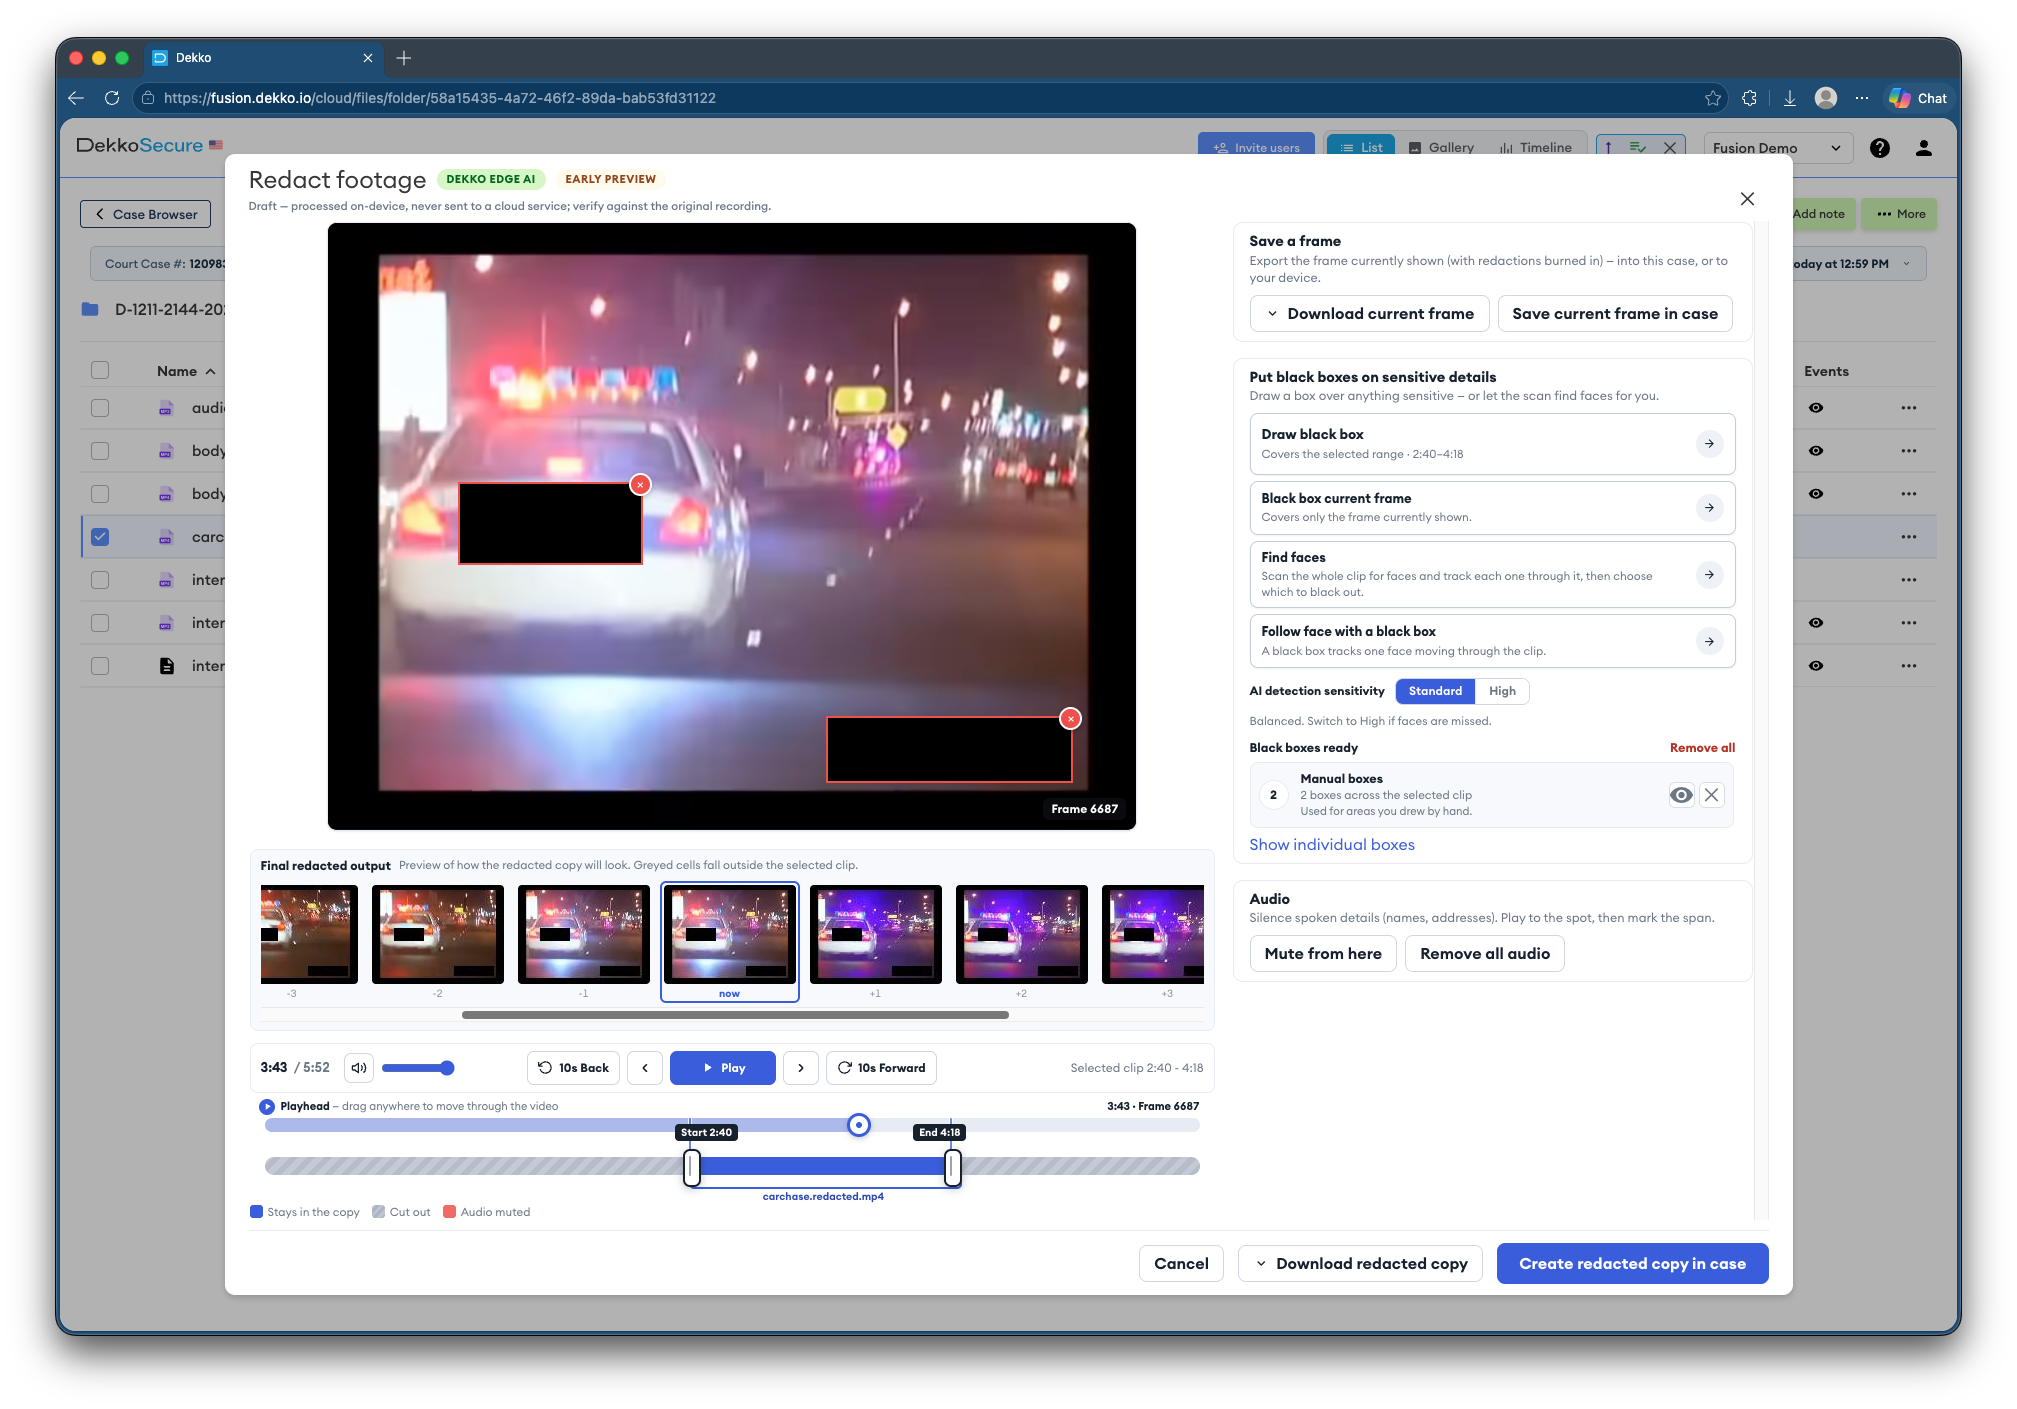Click Create redacted copy in case
2017x1409 pixels.
coord(1632,1264)
